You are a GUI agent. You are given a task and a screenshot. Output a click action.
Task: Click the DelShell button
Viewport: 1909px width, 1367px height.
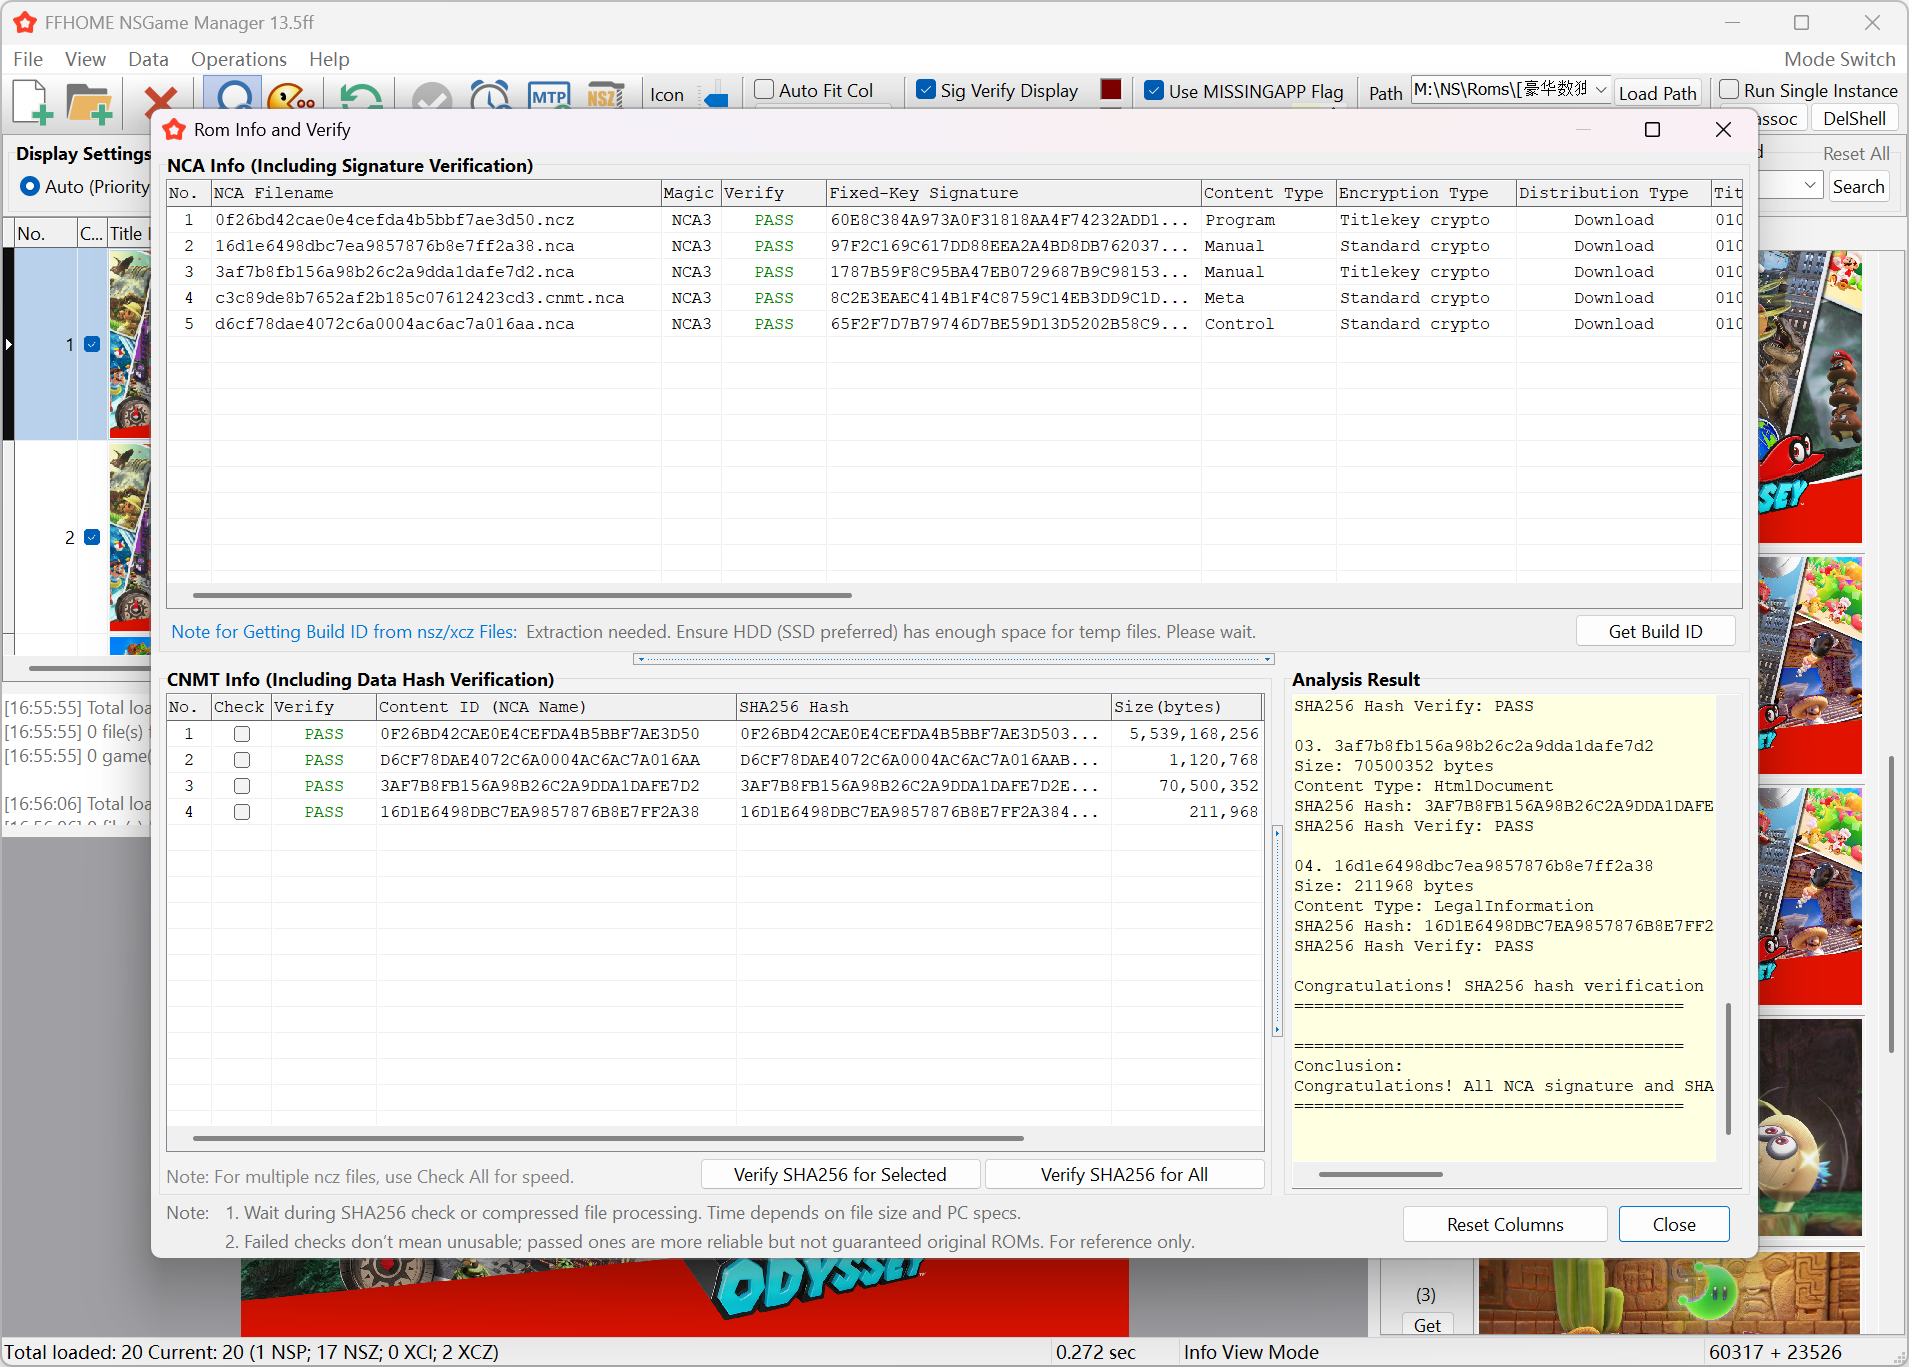pos(1854,118)
